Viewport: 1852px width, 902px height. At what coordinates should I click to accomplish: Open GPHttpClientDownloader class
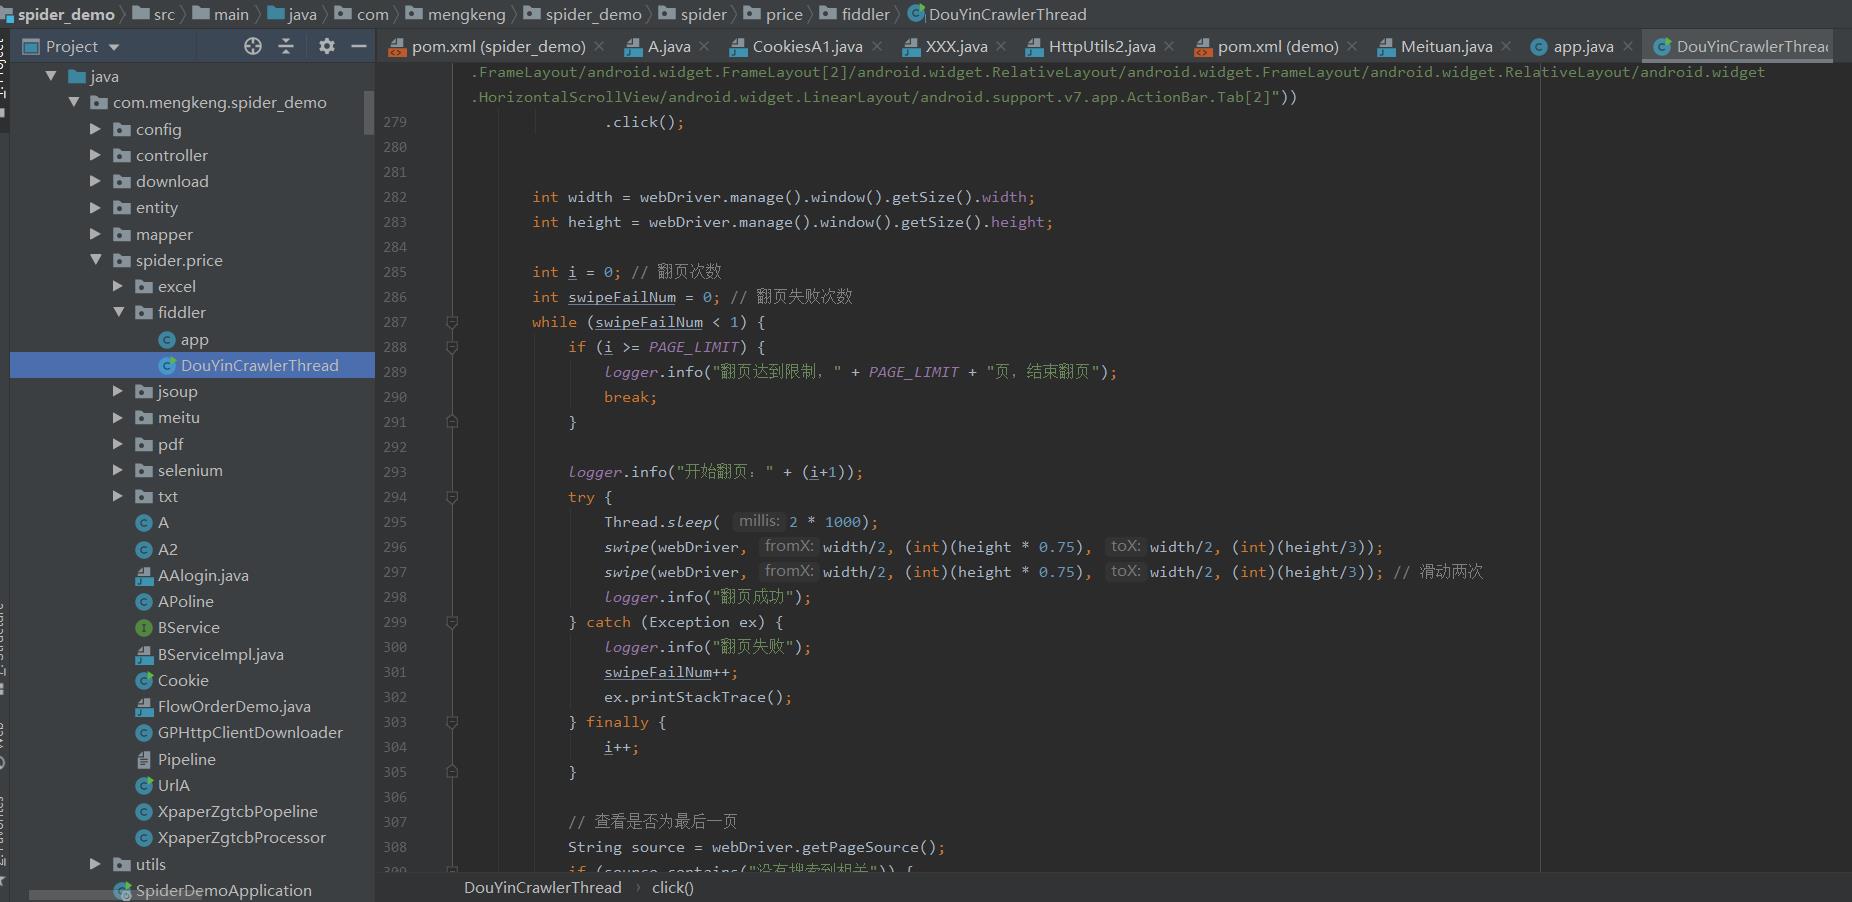[239, 733]
